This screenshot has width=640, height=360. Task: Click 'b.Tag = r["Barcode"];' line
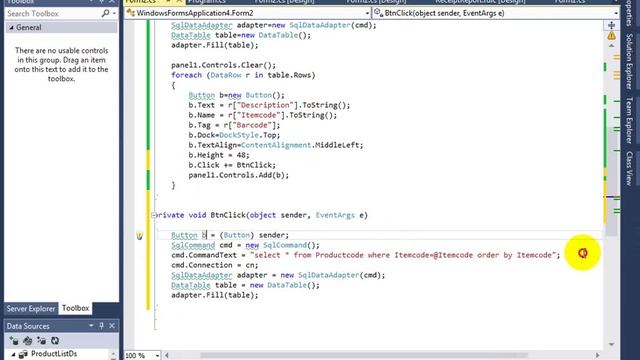click(x=234, y=125)
